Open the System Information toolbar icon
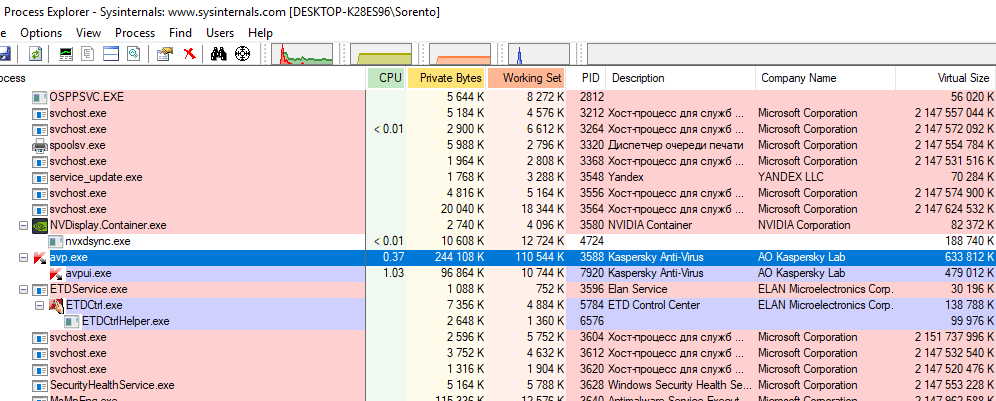This screenshot has height=401, width=996. 65,54
